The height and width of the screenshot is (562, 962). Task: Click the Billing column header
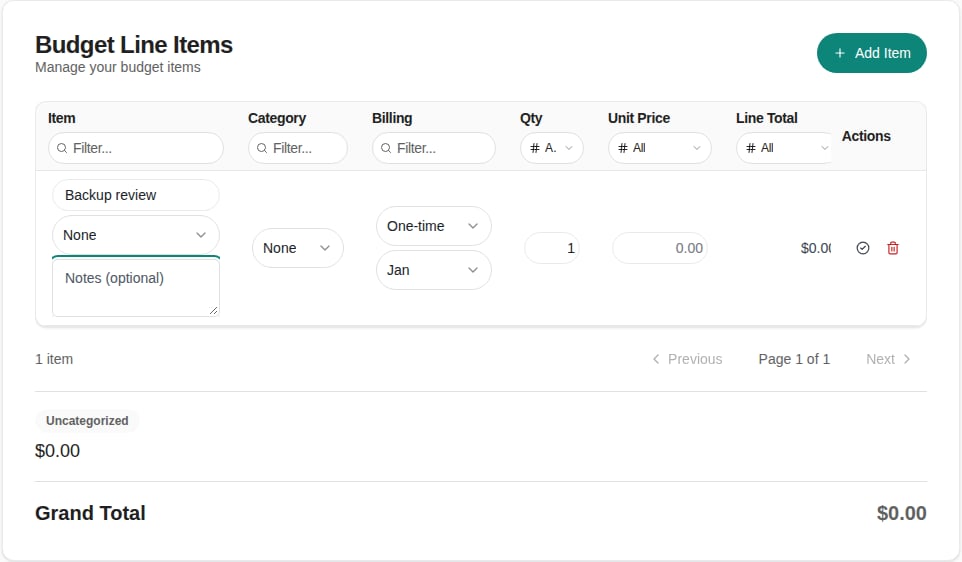click(392, 118)
